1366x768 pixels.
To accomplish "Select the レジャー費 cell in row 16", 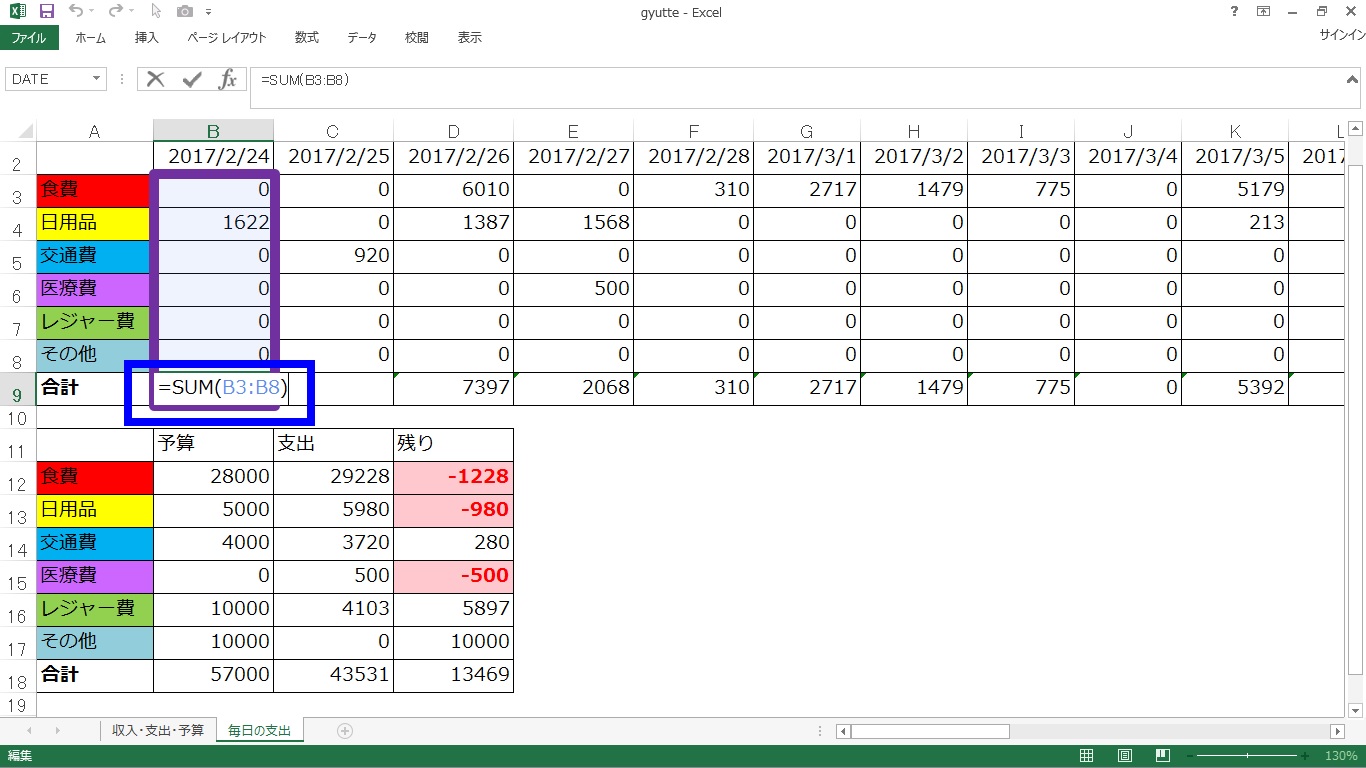I will point(95,609).
